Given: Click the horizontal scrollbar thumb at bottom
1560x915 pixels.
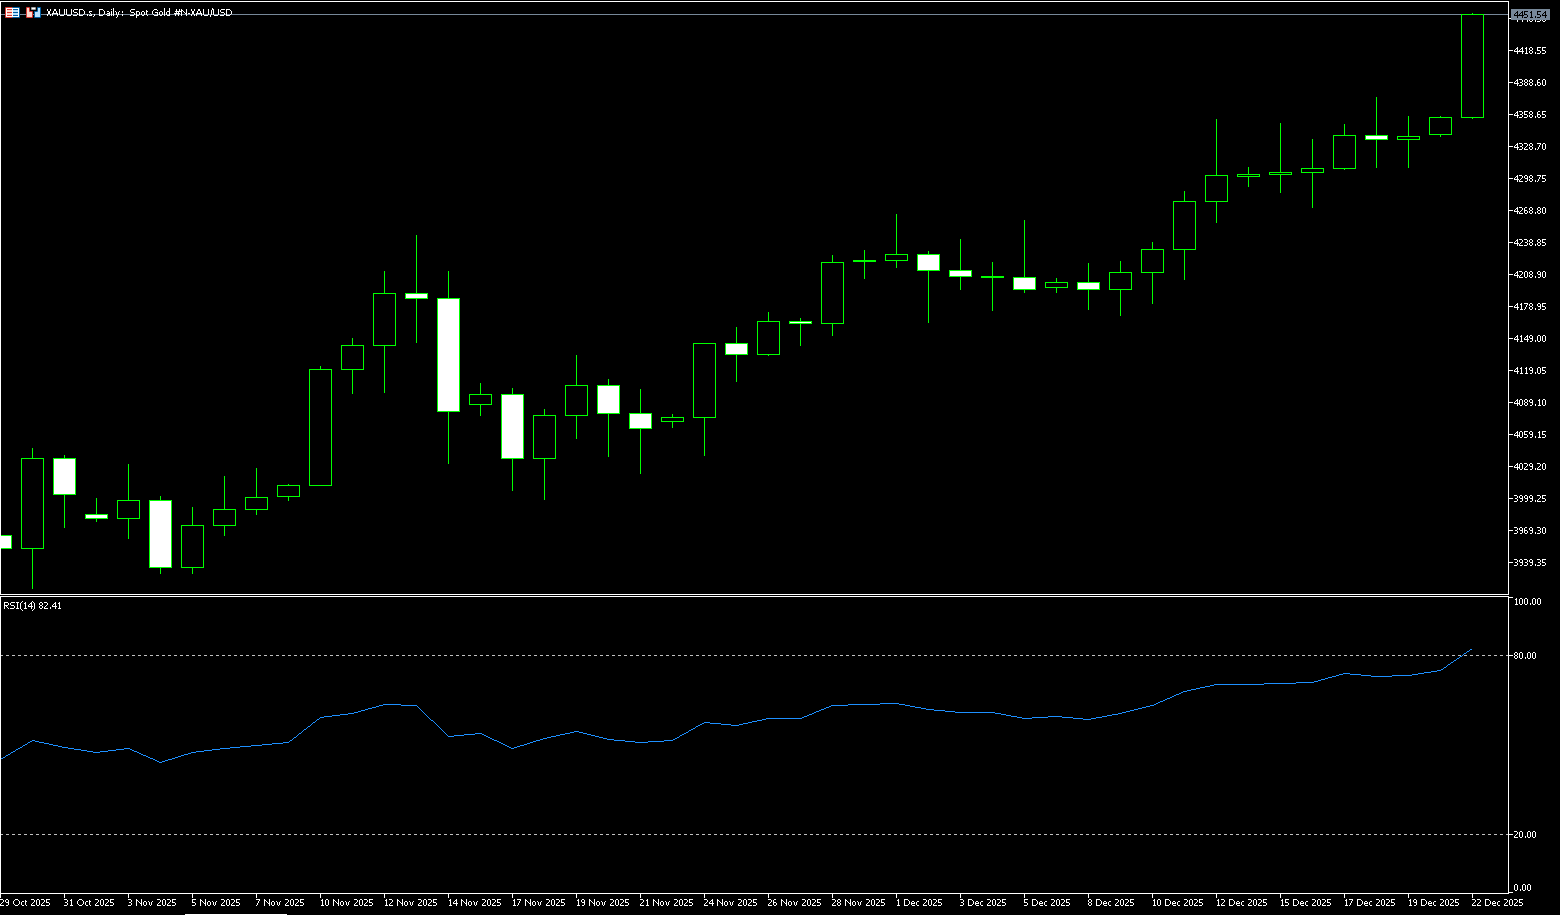Looking at the screenshot, I should click(235, 913).
